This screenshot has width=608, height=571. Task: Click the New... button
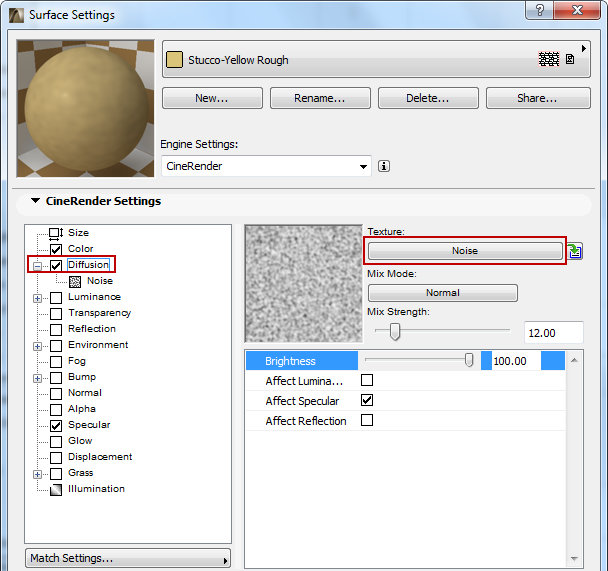(212, 98)
